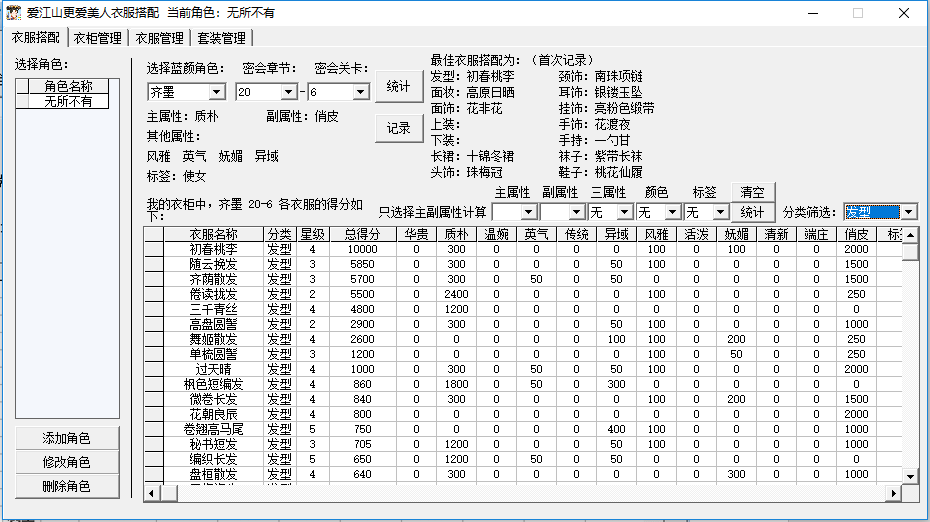Click the table's vertical scrollbar up arrow
The image size is (930, 522).
910,235
